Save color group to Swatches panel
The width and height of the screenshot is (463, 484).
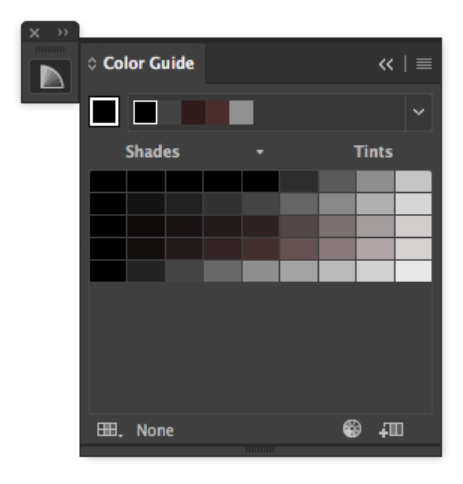(x=391, y=429)
